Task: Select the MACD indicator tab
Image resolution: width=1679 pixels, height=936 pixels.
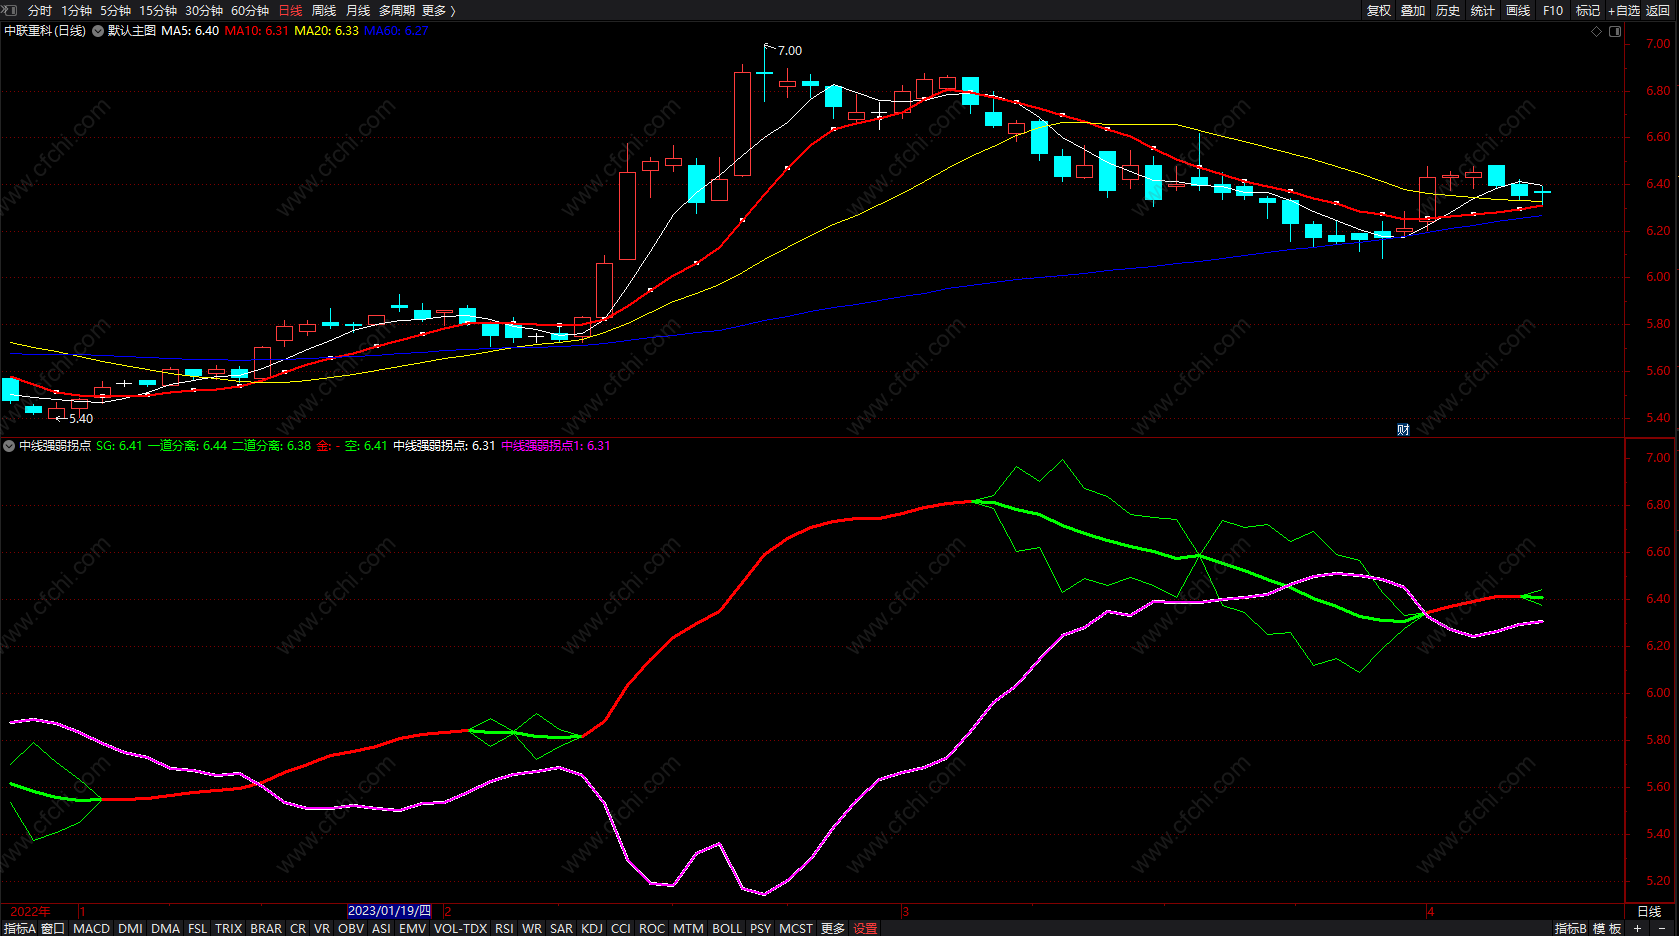Action: 91,928
